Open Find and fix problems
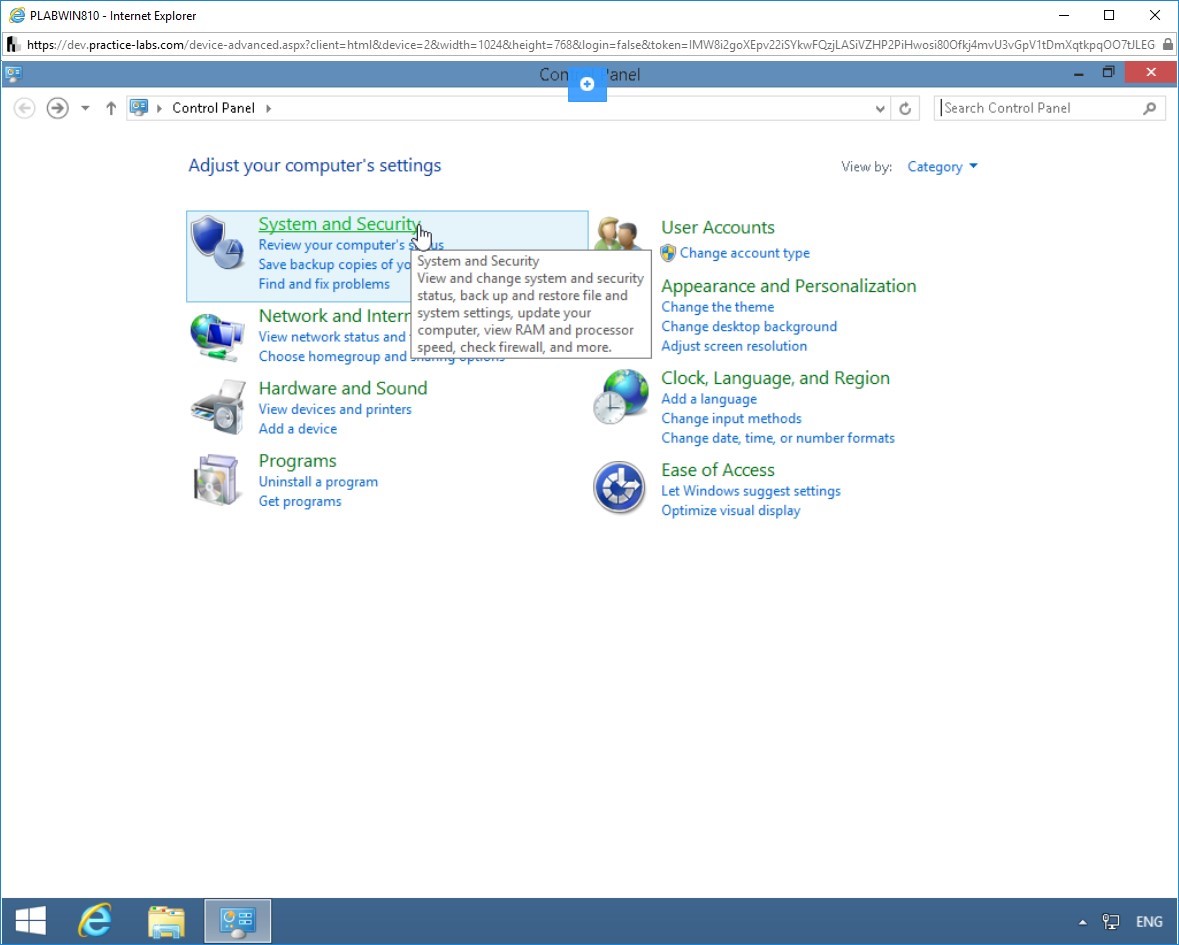This screenshot has height=945, width=1179. tap(324, 284)
